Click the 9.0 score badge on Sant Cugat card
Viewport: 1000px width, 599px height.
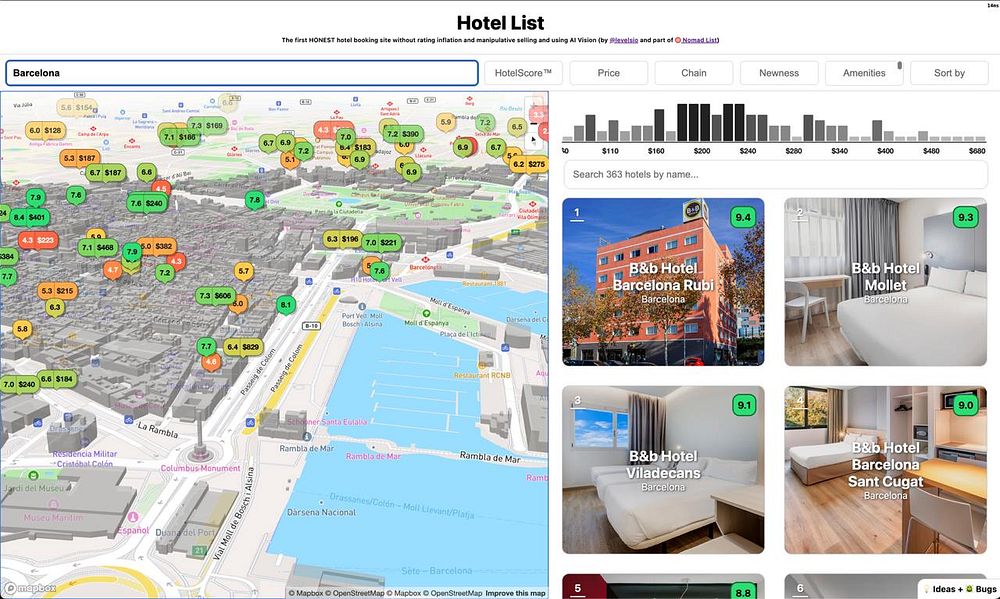tap(966, 405)
